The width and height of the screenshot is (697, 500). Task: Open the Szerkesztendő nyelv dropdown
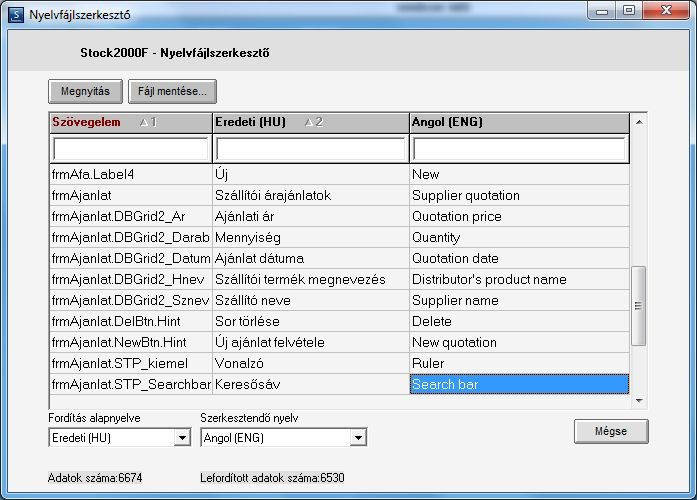point(358,438)
